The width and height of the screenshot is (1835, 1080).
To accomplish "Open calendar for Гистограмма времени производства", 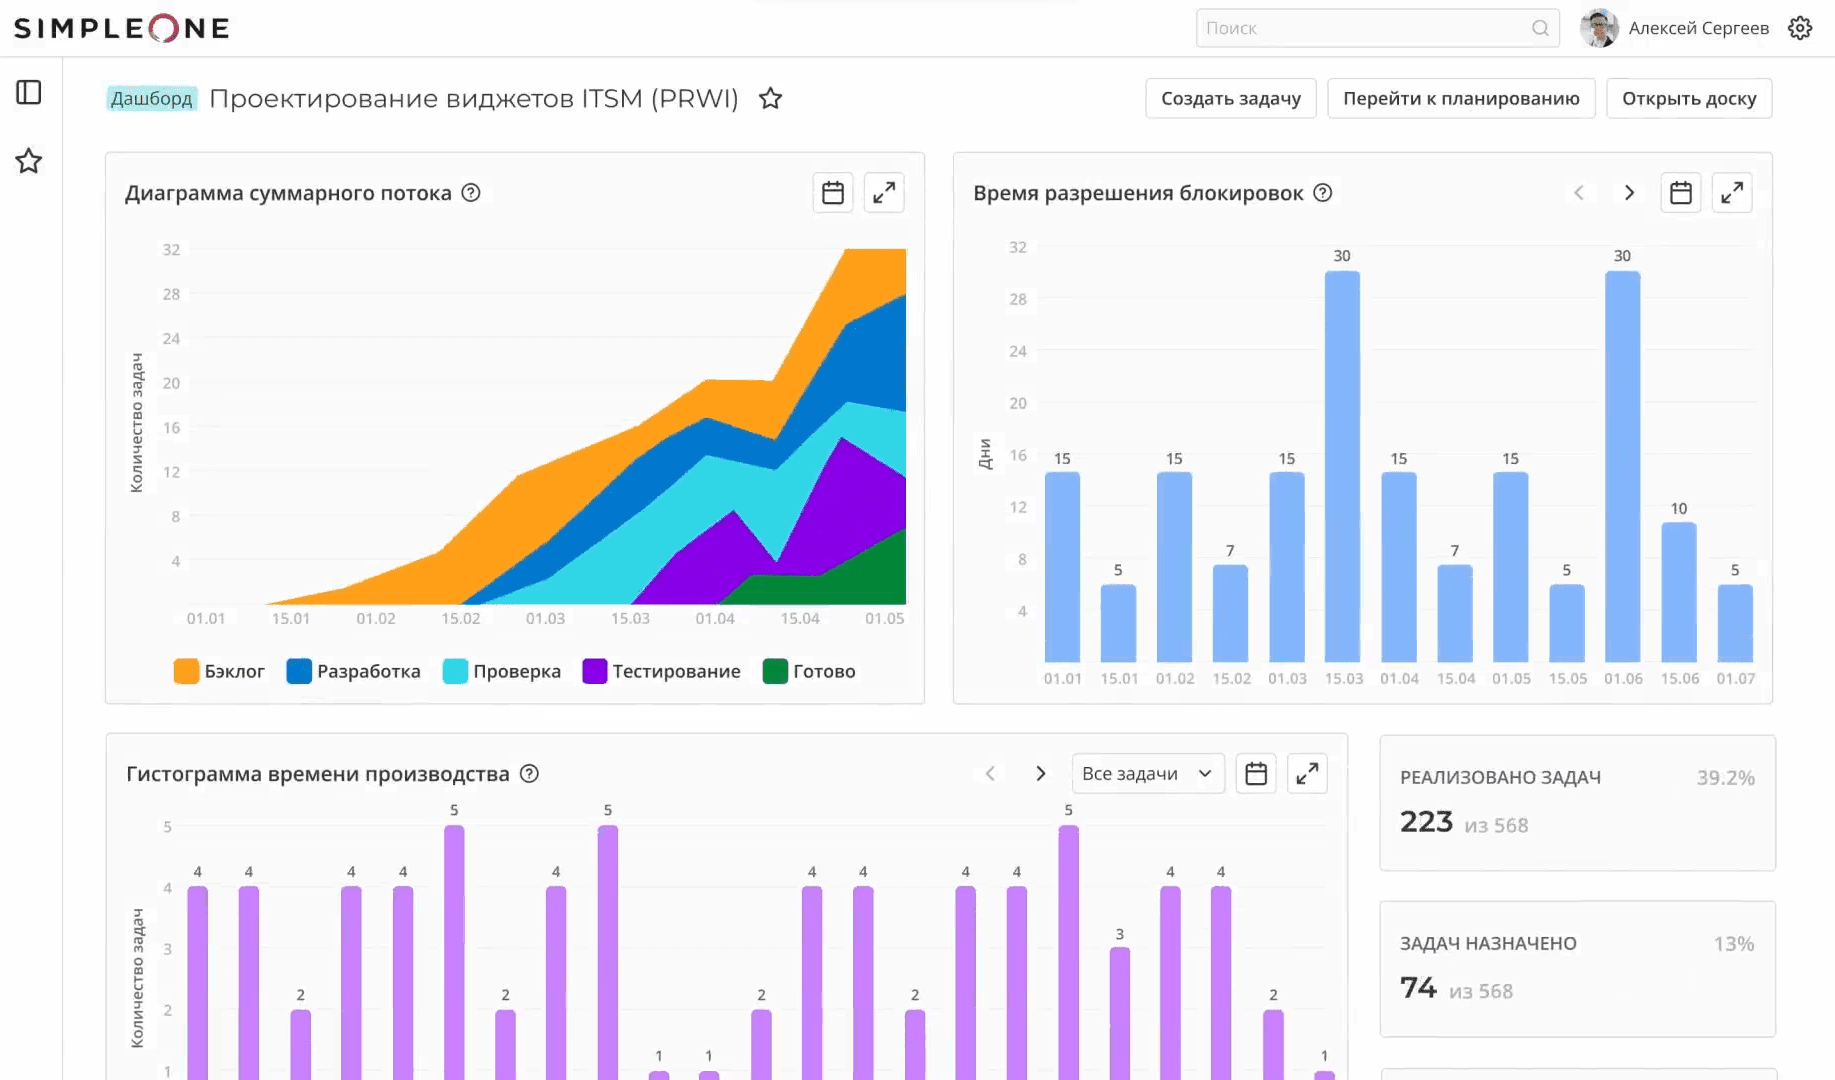I will 1256,774.
